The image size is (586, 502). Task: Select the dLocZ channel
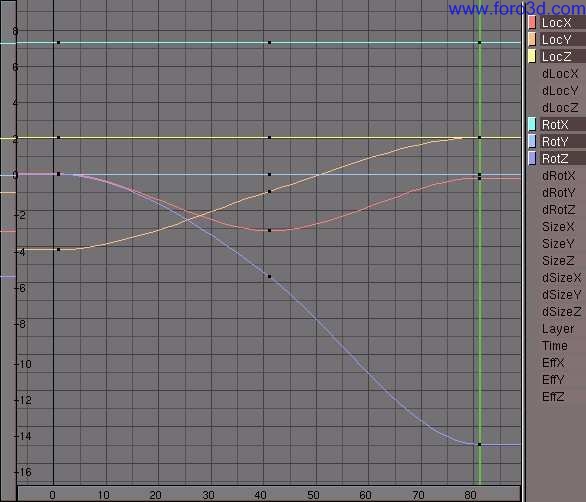(560, 108)
